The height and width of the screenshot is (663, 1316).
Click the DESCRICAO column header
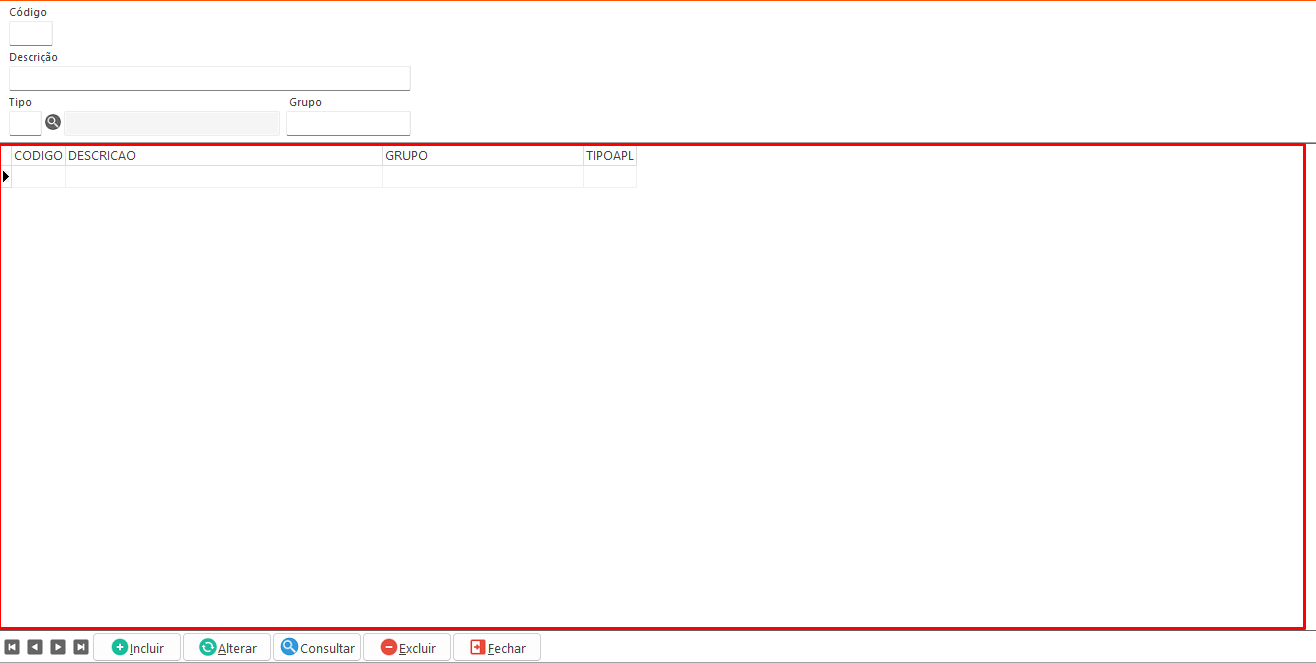tap(223, 156)
